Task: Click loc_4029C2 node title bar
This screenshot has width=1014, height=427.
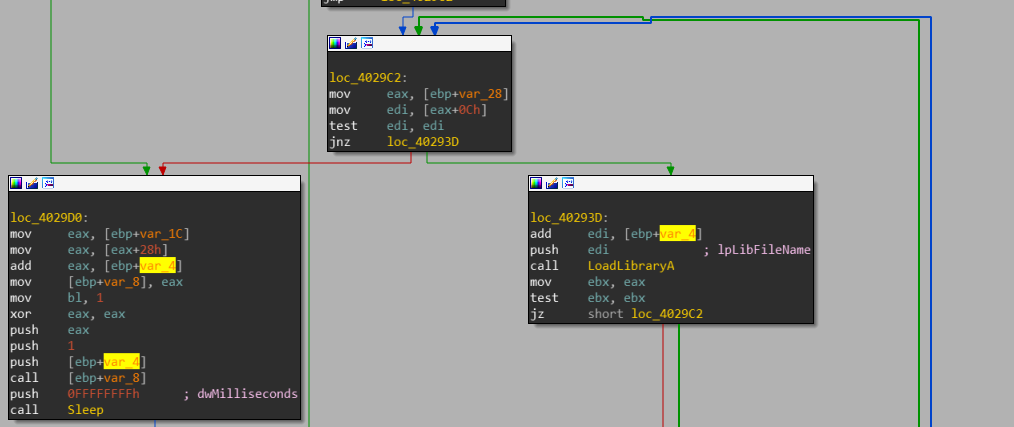Action: [420, 43]
